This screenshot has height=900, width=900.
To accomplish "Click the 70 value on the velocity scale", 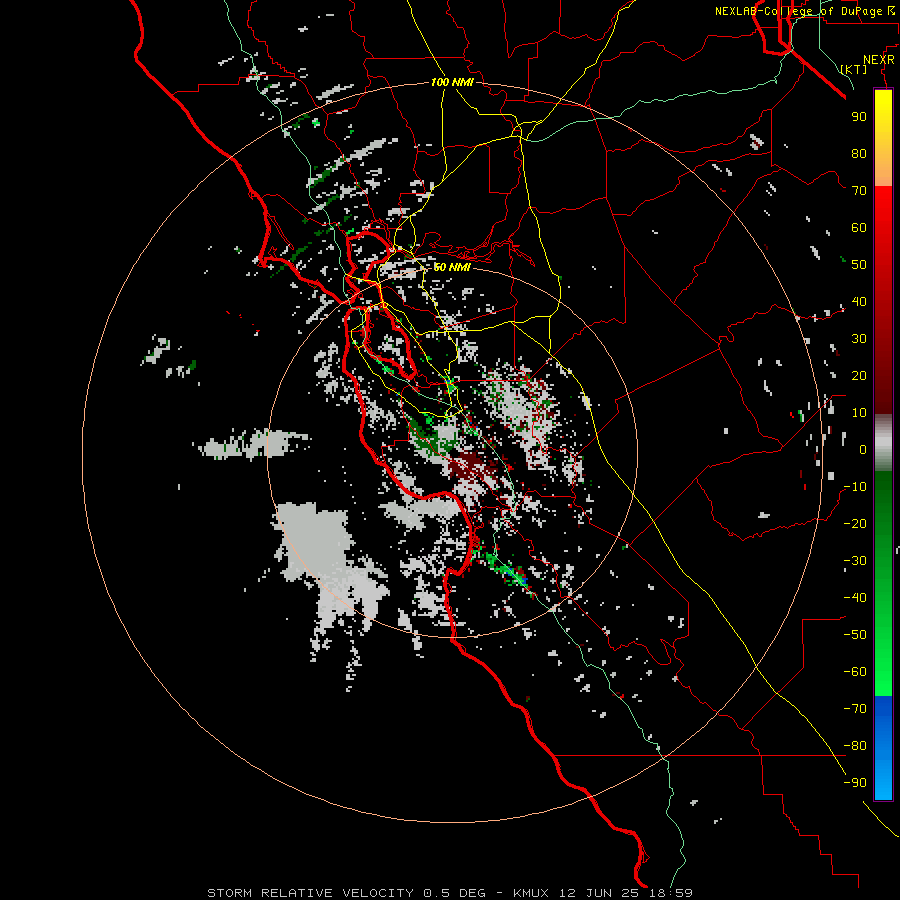I will coord(859,191).
